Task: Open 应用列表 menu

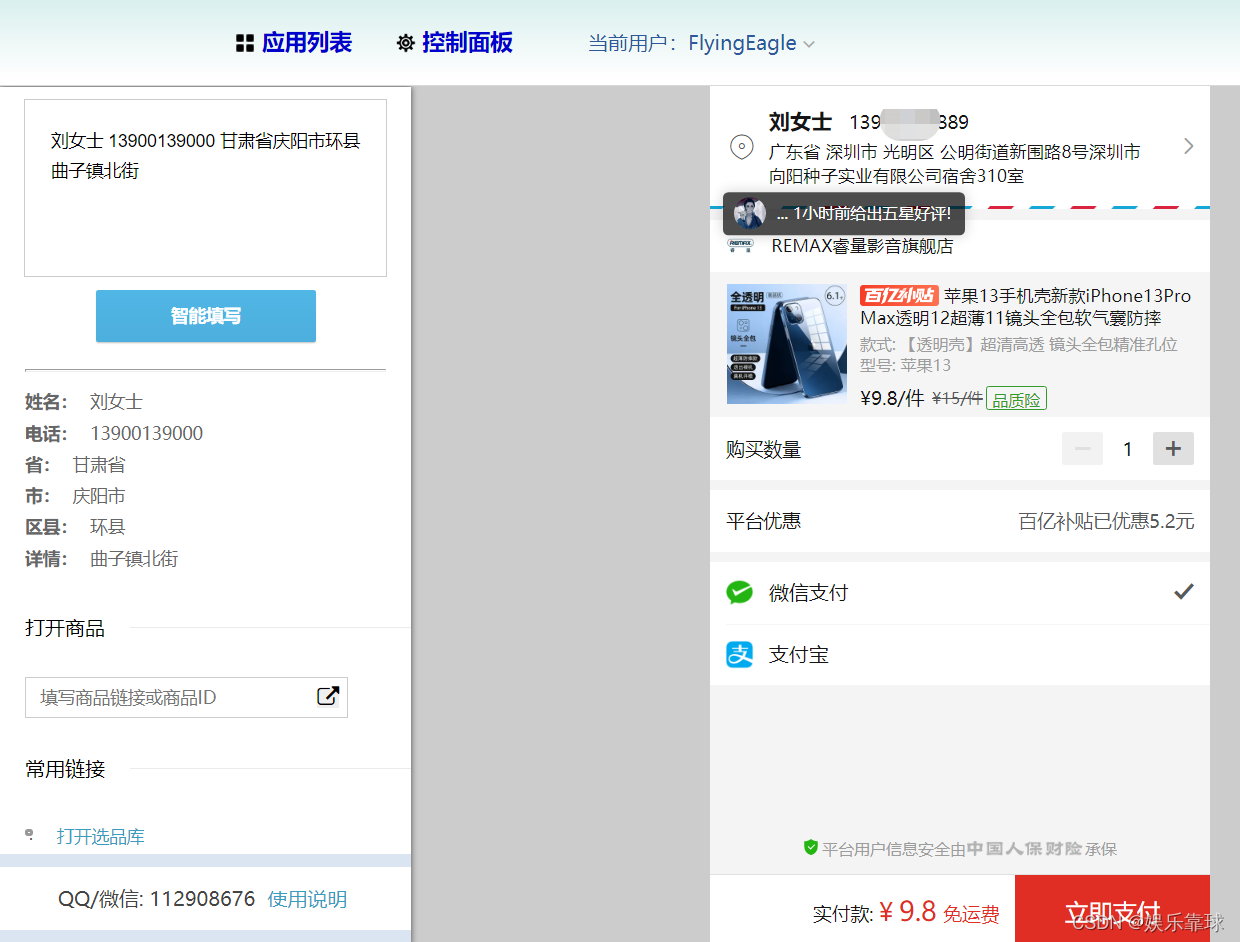Action: point(307,43)
